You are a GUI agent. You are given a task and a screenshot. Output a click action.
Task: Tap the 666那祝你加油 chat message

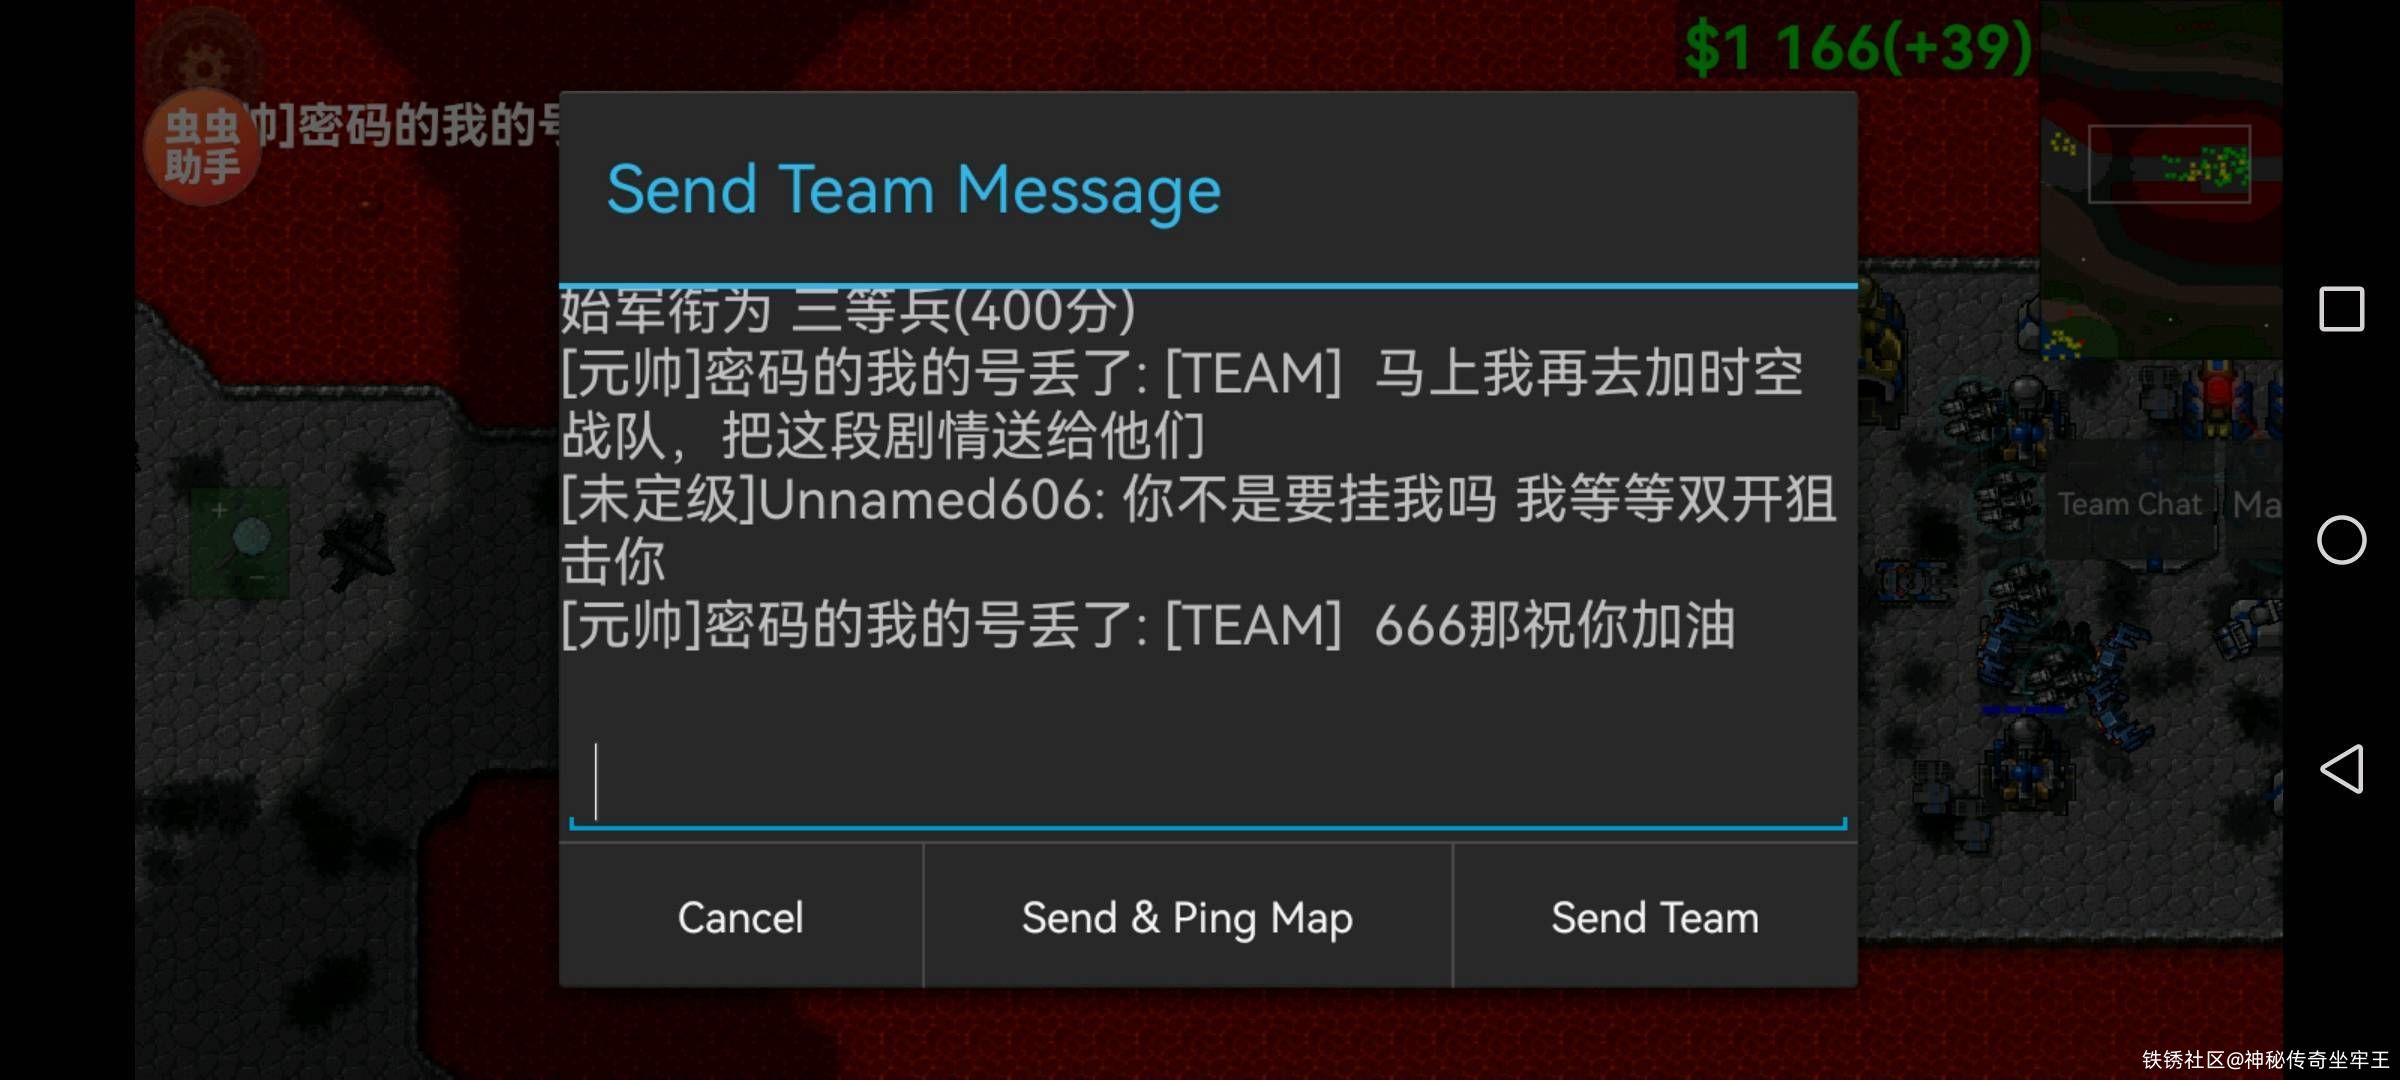click(x=1148, y=625)
